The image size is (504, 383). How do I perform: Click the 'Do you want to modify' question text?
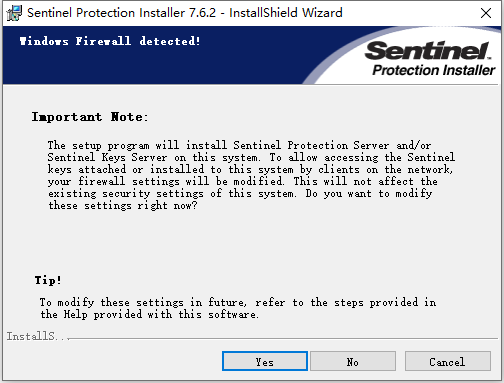[369, 194]
